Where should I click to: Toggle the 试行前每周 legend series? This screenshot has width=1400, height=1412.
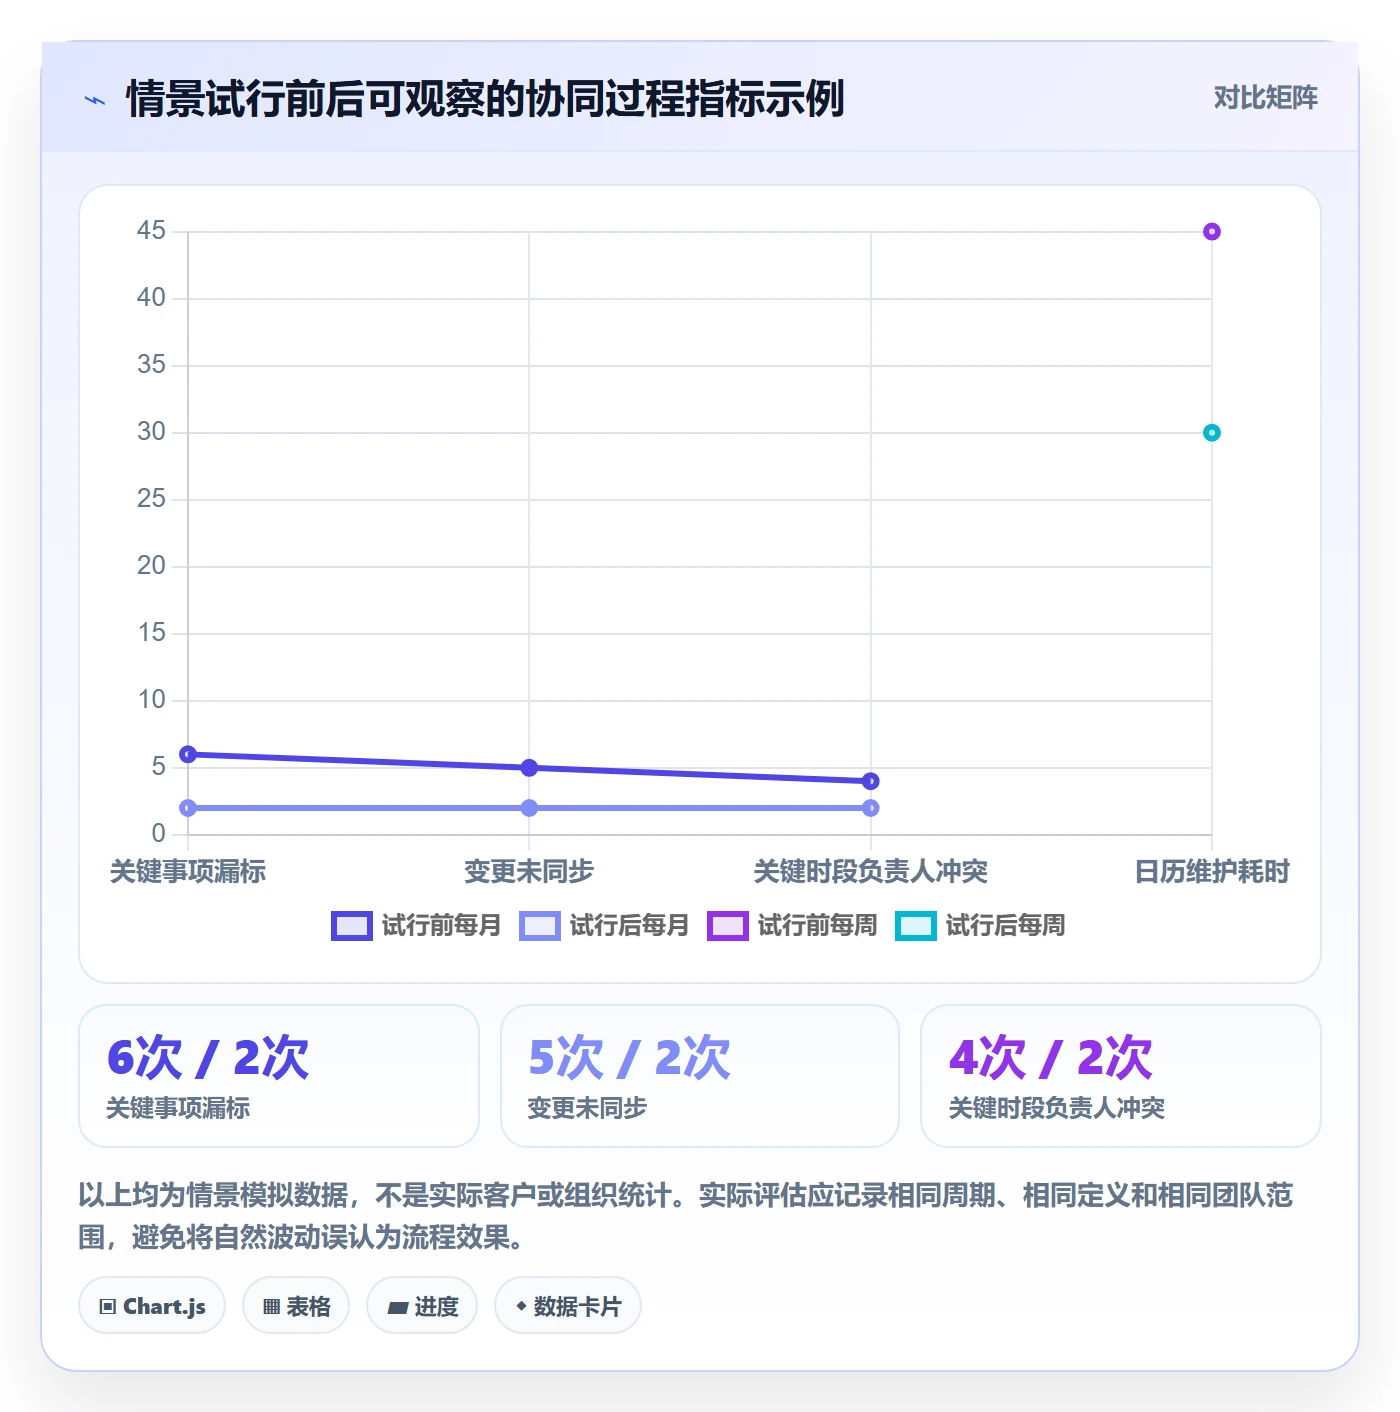(792, 926)
